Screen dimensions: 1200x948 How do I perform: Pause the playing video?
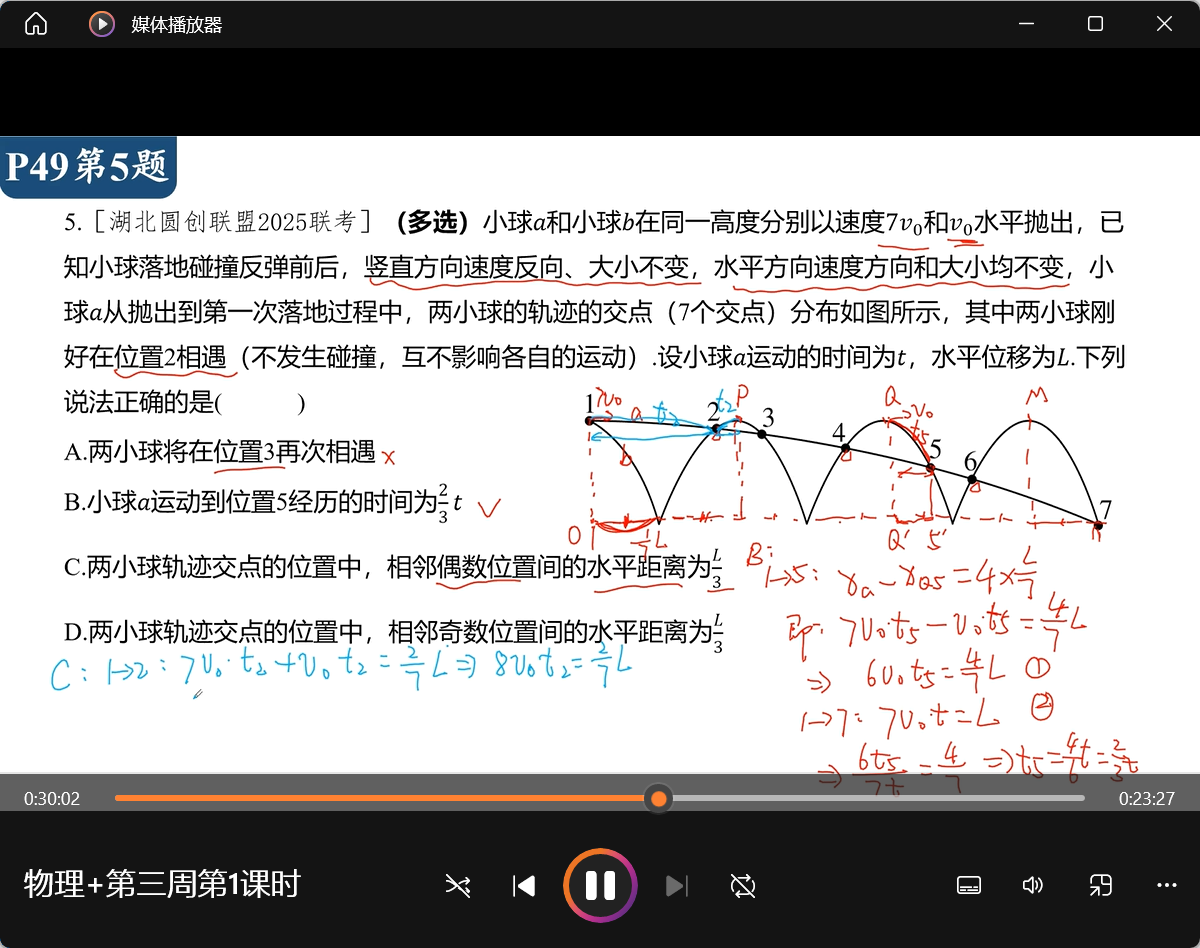tap(600, 885)
